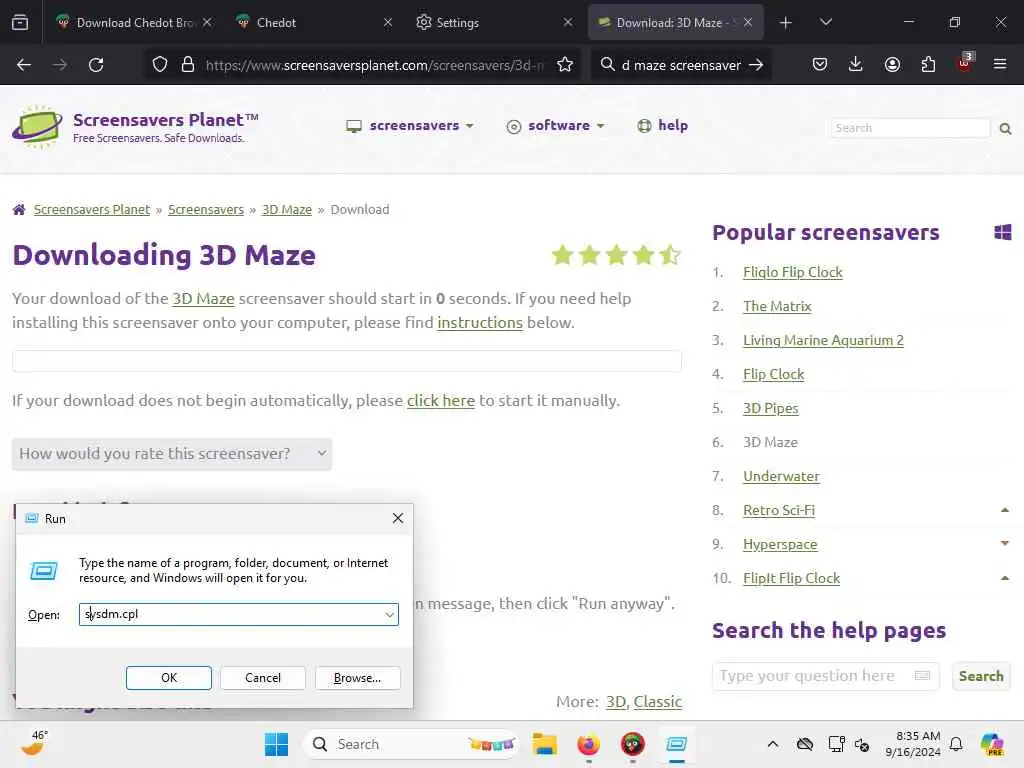This screenshot has width=1024, height=768.
Task: Open the Chedot browser taskbar icon
Action: (632, 744)
